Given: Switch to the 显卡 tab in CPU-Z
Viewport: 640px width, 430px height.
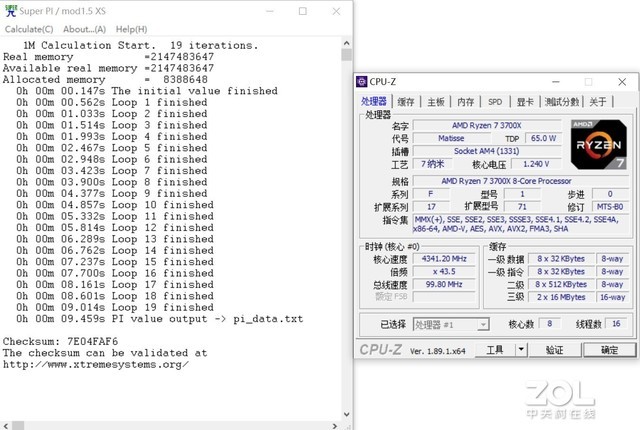Looking at the screenshot, I should tap(525, 102).
